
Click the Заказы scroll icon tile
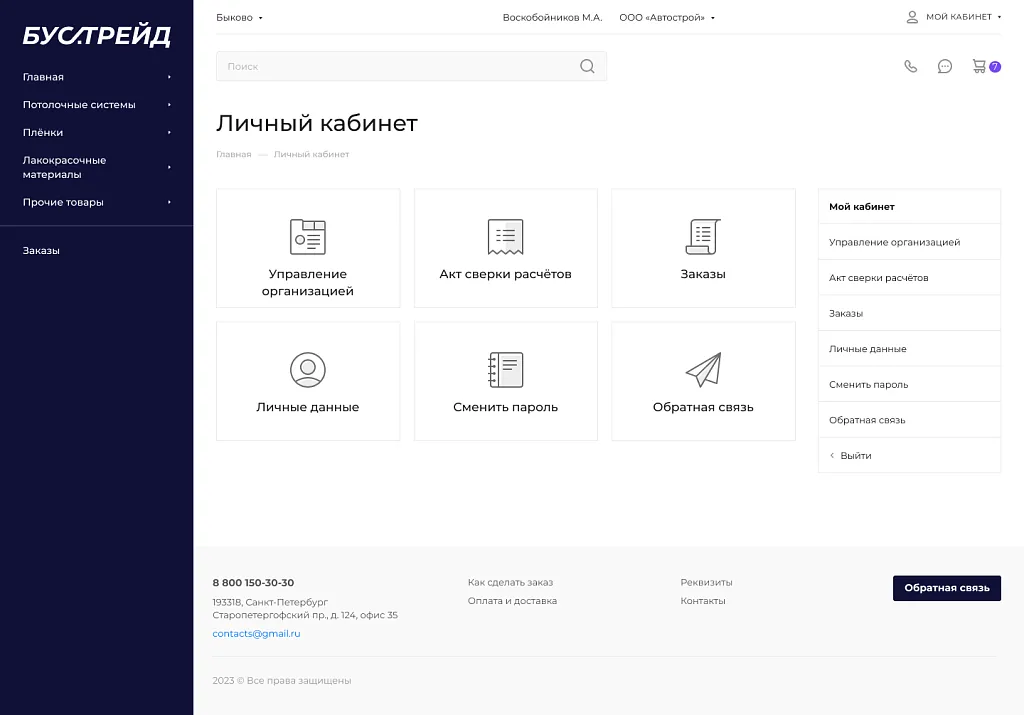(x=703, y=237)
